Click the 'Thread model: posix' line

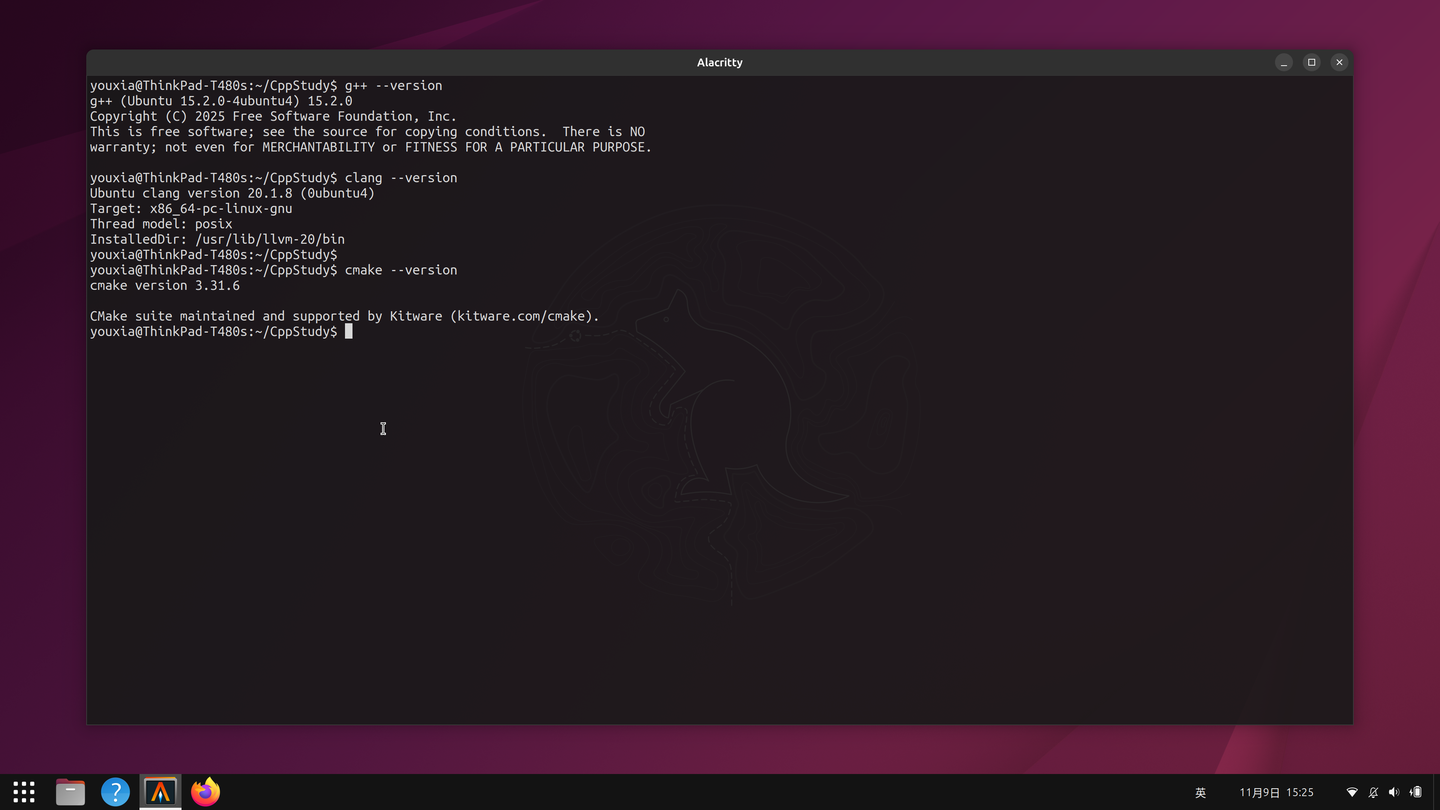click(161, 224)
